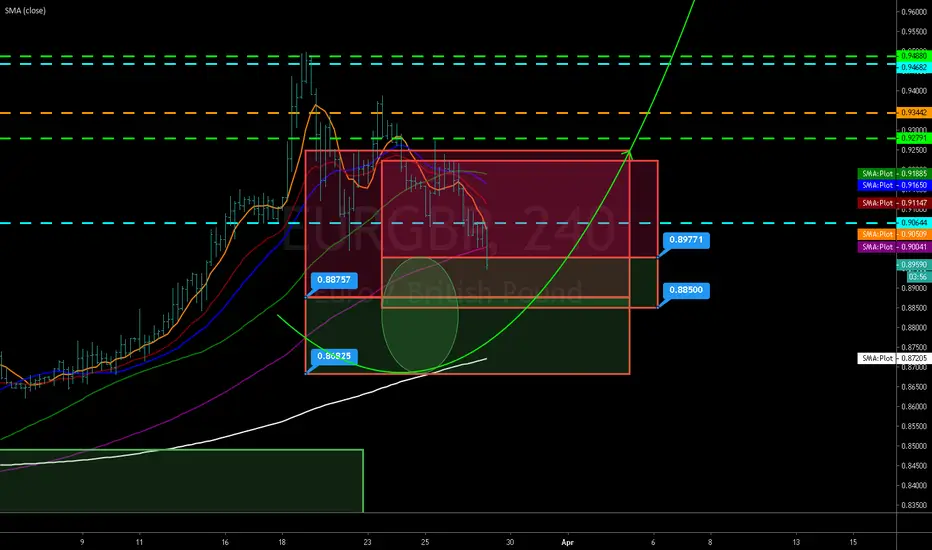Viewport: 932px width, 550px height.
Task: Click the SMA (close) indicator legend
Action: click(25, 11)
